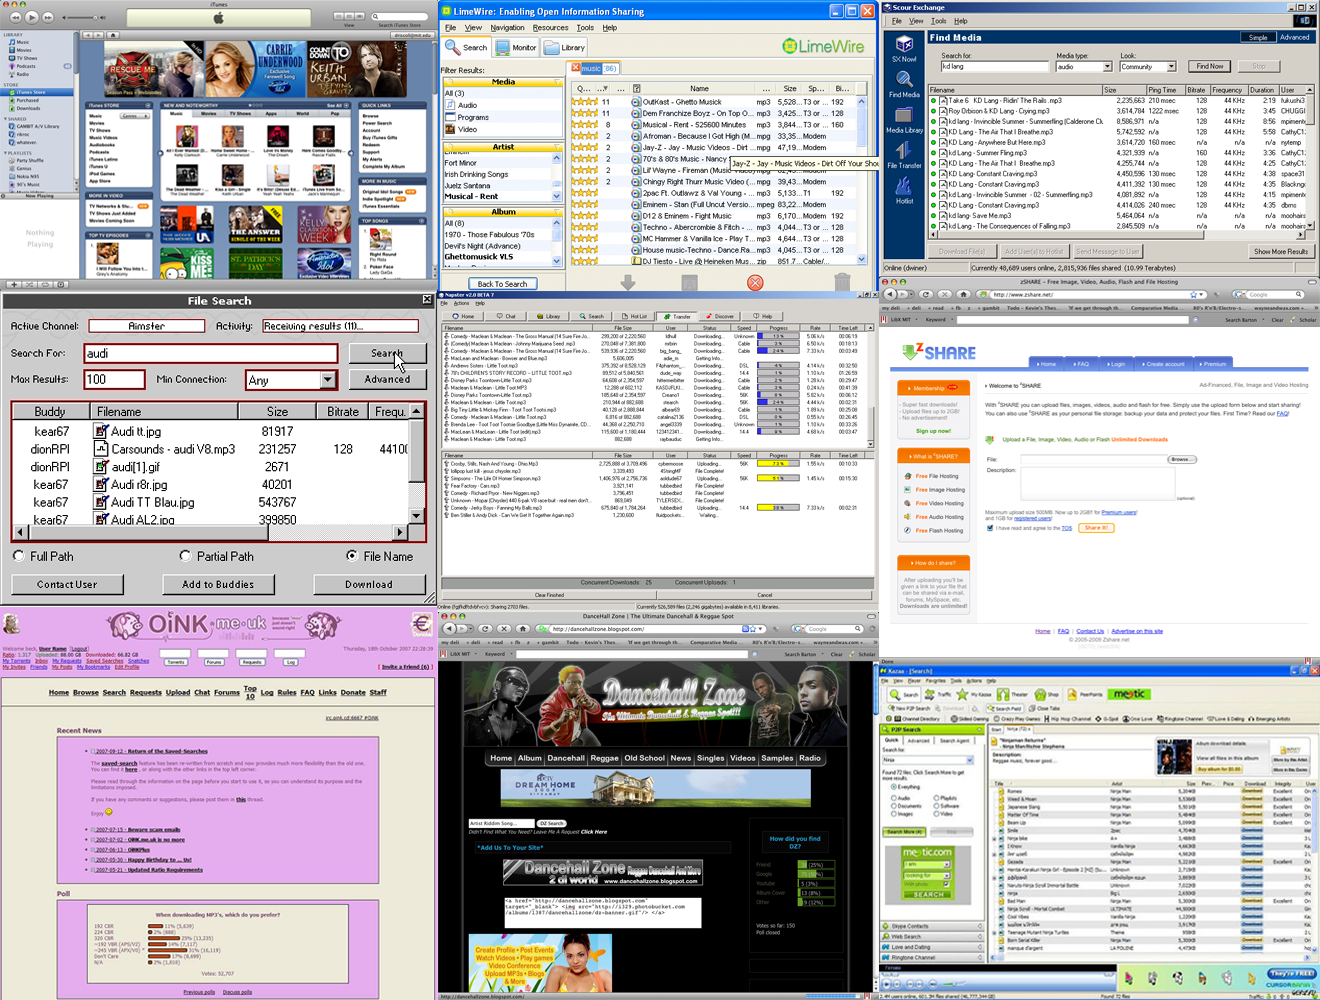Select Full Path radio in Aimster File Search
The image size is (1320, 1000).
[x=19, y=556]
